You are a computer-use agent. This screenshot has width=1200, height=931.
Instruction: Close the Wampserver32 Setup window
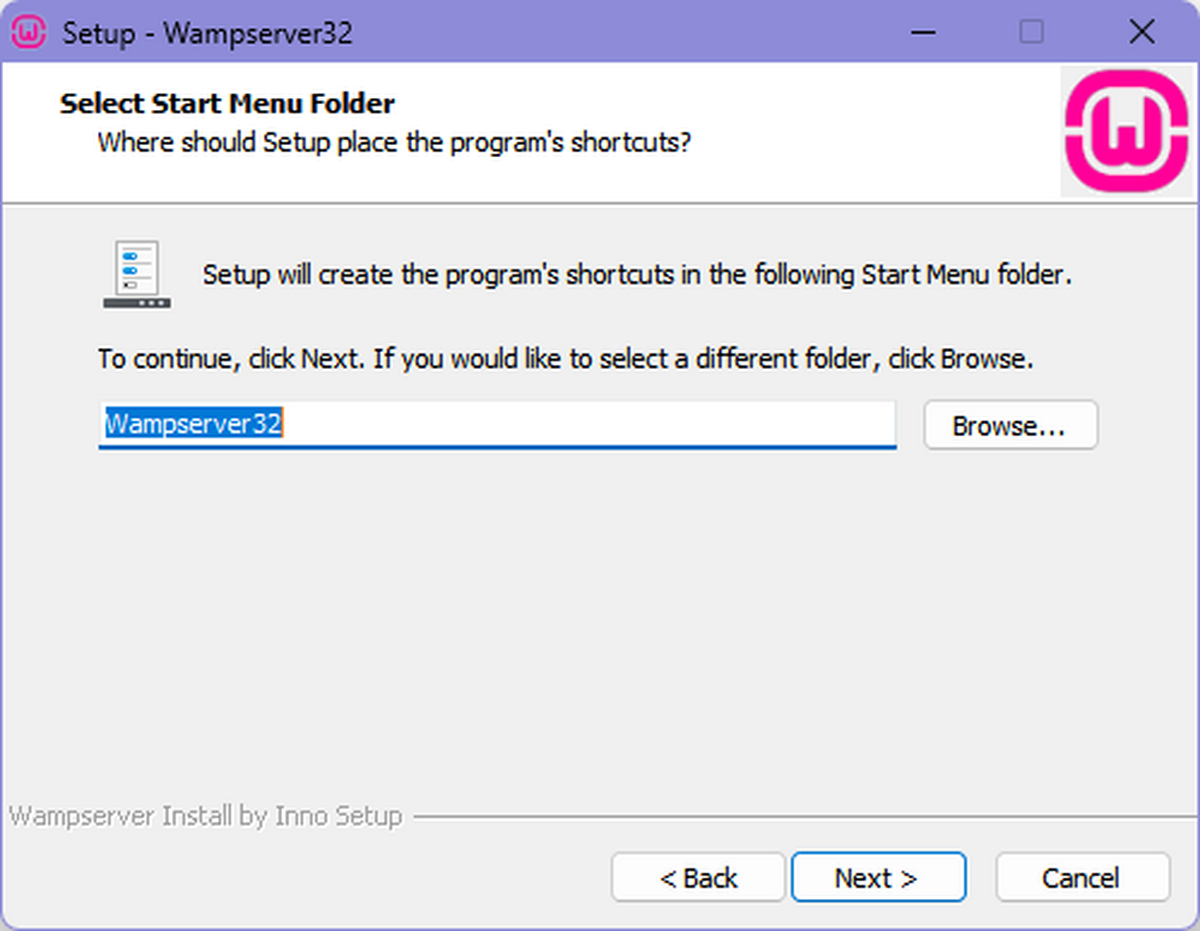coord(1141,32)
